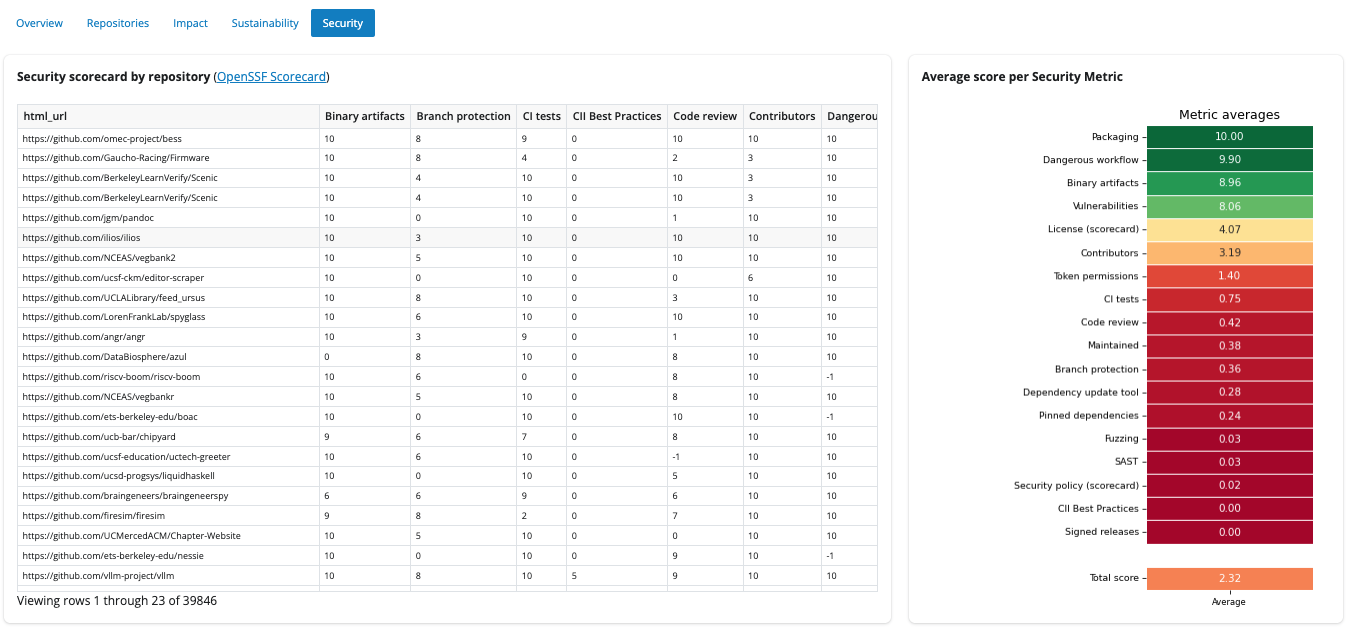This screenshot has height=628, width=1352.
Task: Click the yellow License (scorecard) 4.07 cell
Action: tap(1229, 230)
